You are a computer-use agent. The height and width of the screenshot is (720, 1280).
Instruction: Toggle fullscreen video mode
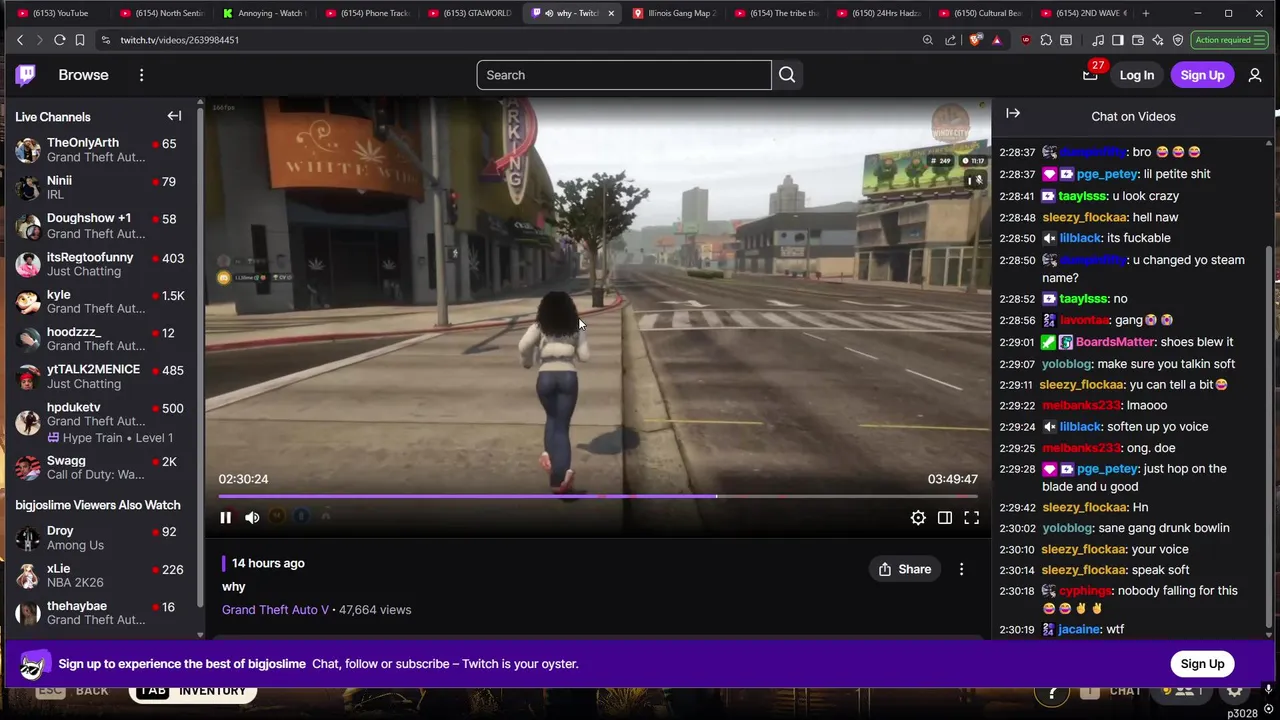coord(971,517)
